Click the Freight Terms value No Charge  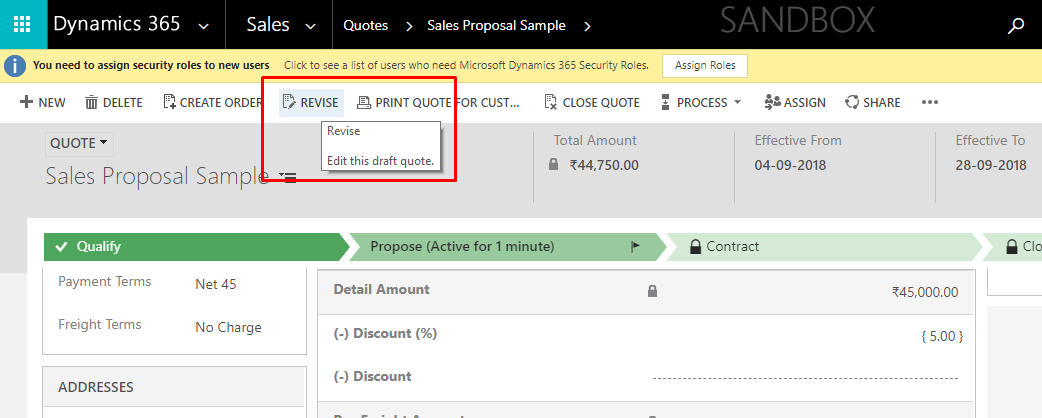tap(229, 328)
